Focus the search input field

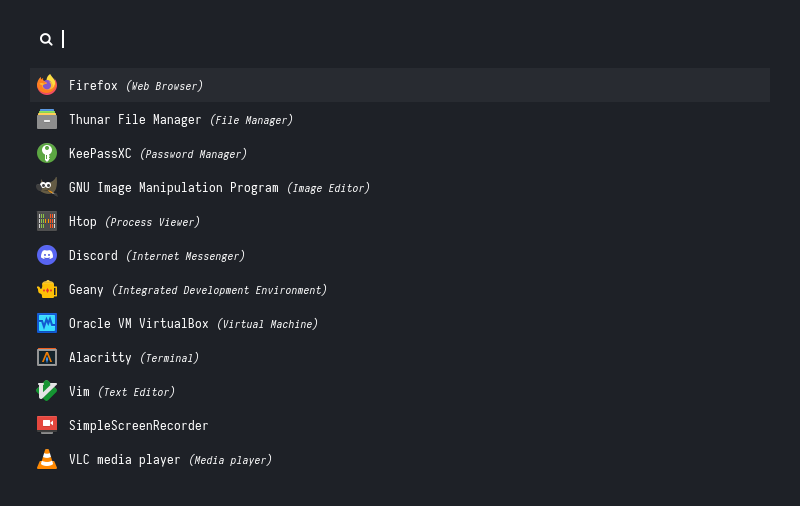coord(400,39)
